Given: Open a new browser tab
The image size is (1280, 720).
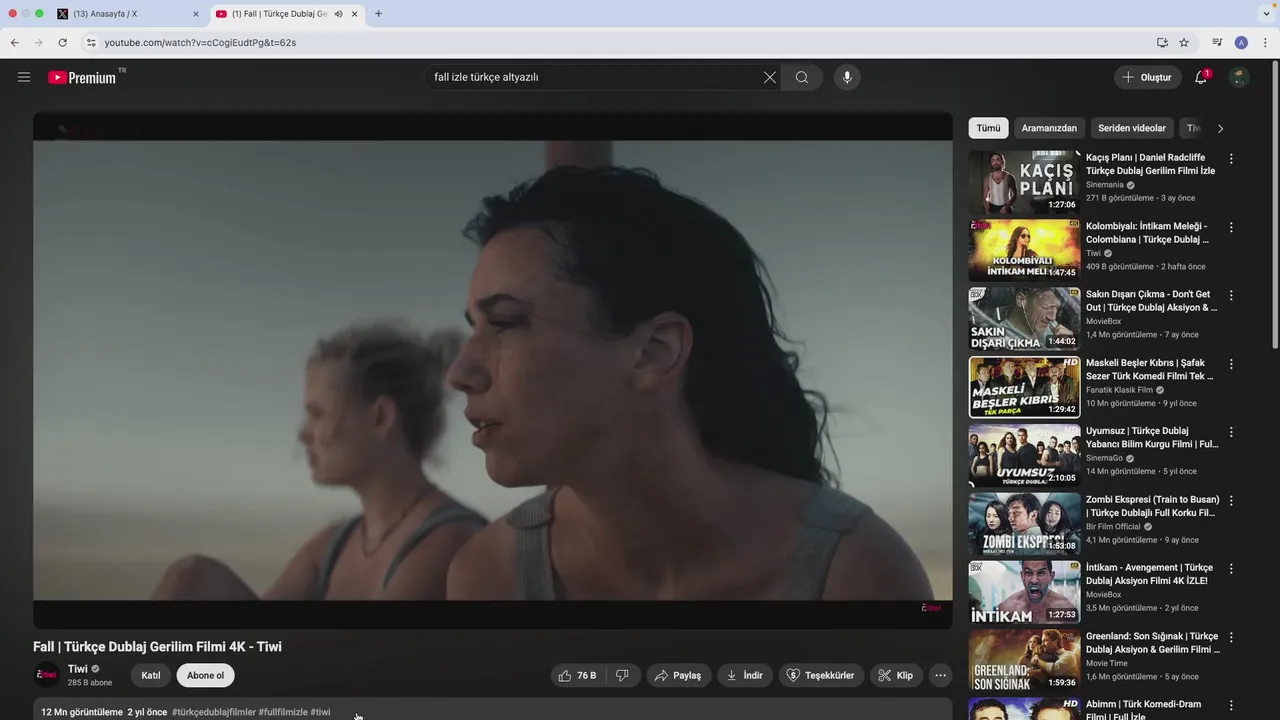Looking at the screenshot, I should click(378, 14).
